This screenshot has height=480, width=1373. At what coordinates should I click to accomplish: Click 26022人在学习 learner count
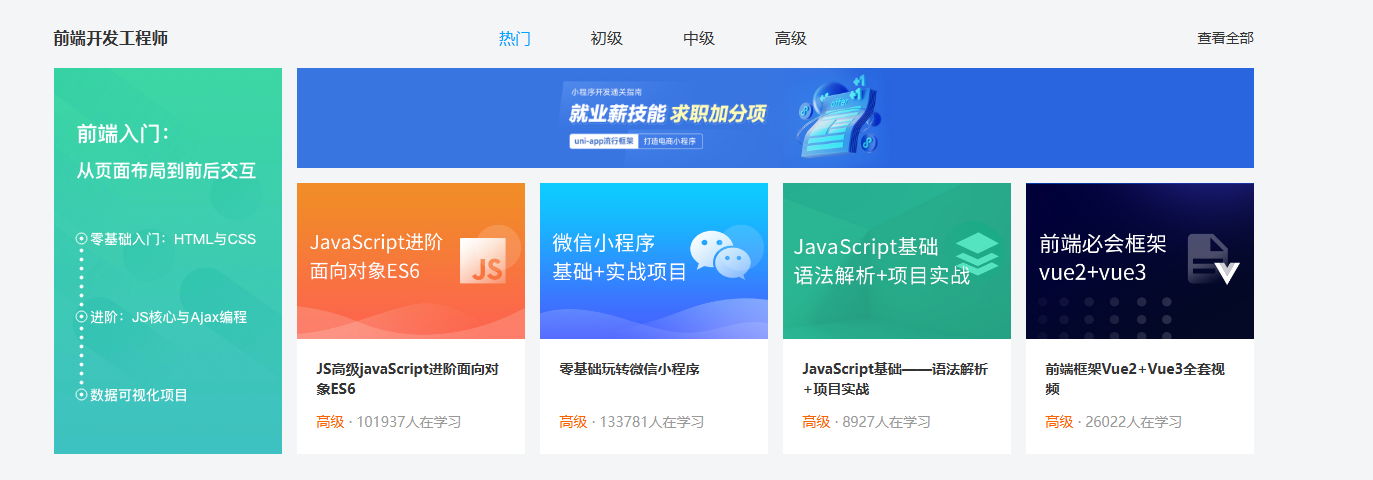pos(1134,422)
